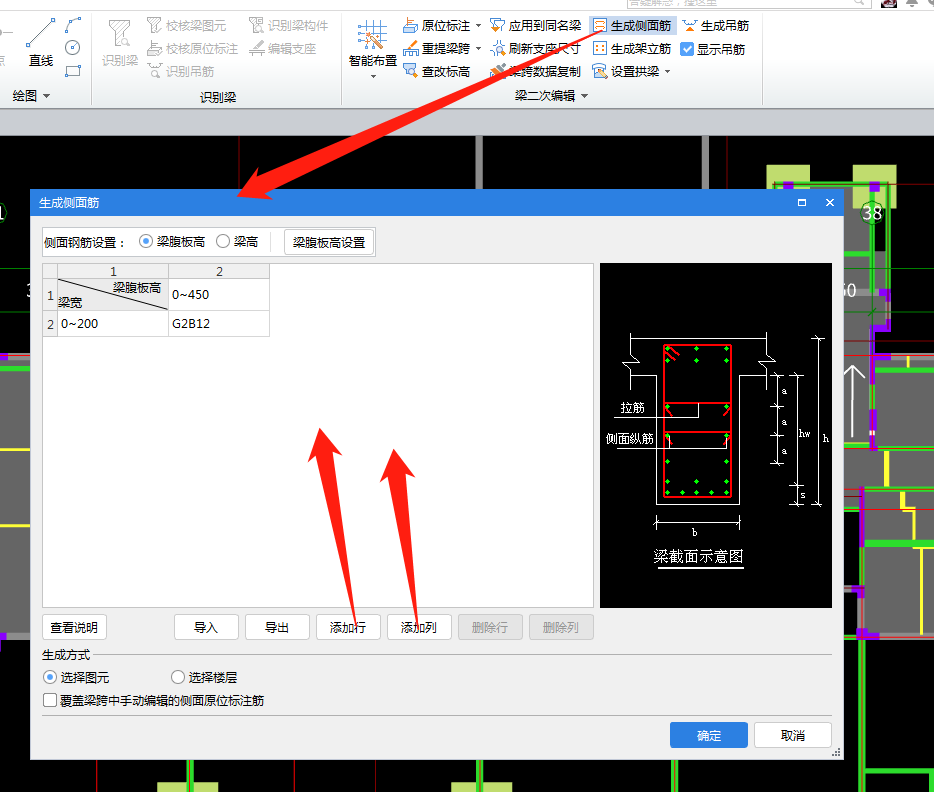Close the 生成侧面筋 dialog
The image size is (934, 792).
[830, 202]
